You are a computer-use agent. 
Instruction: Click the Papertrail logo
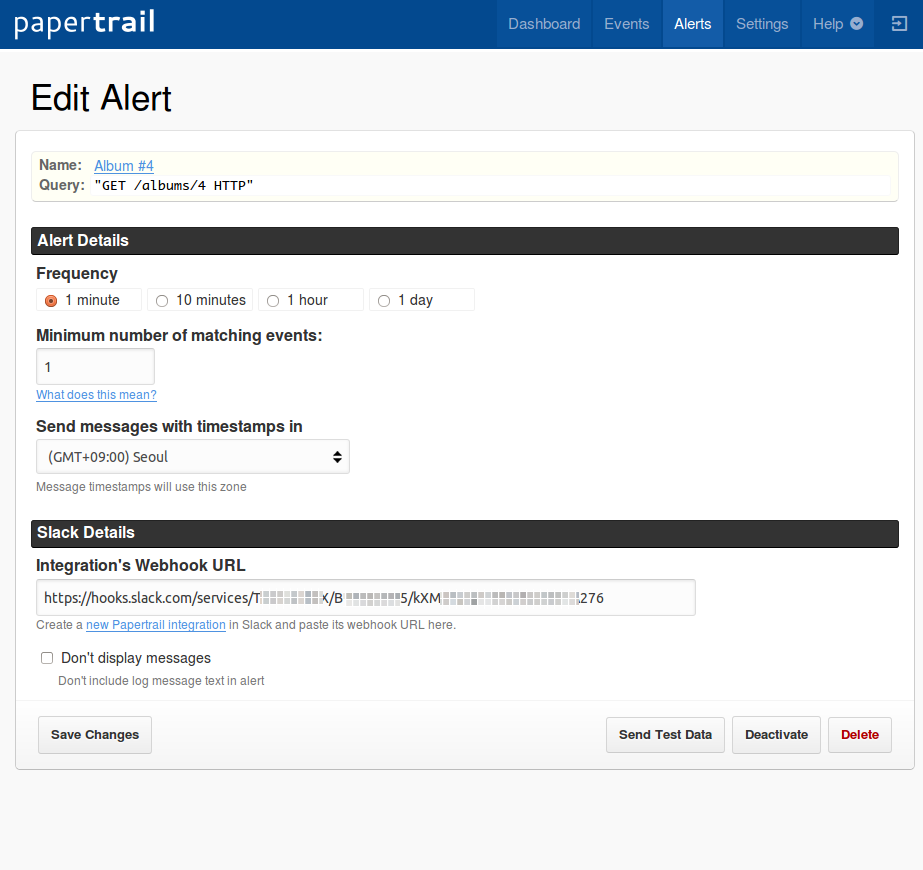point(85,24)
